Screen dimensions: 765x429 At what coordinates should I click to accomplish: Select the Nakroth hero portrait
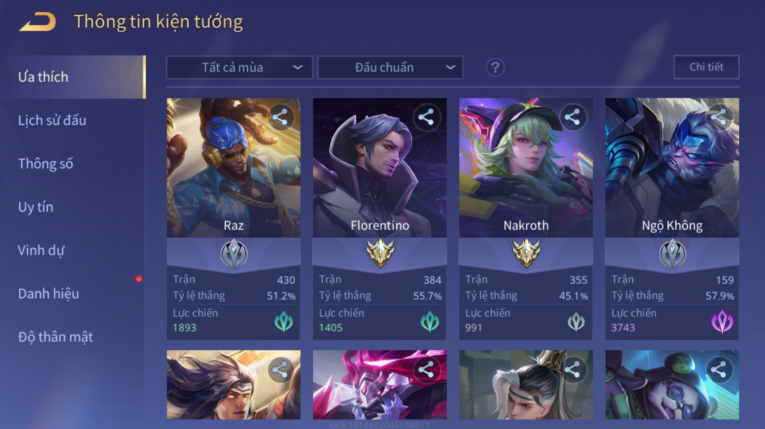pos(526,168)
